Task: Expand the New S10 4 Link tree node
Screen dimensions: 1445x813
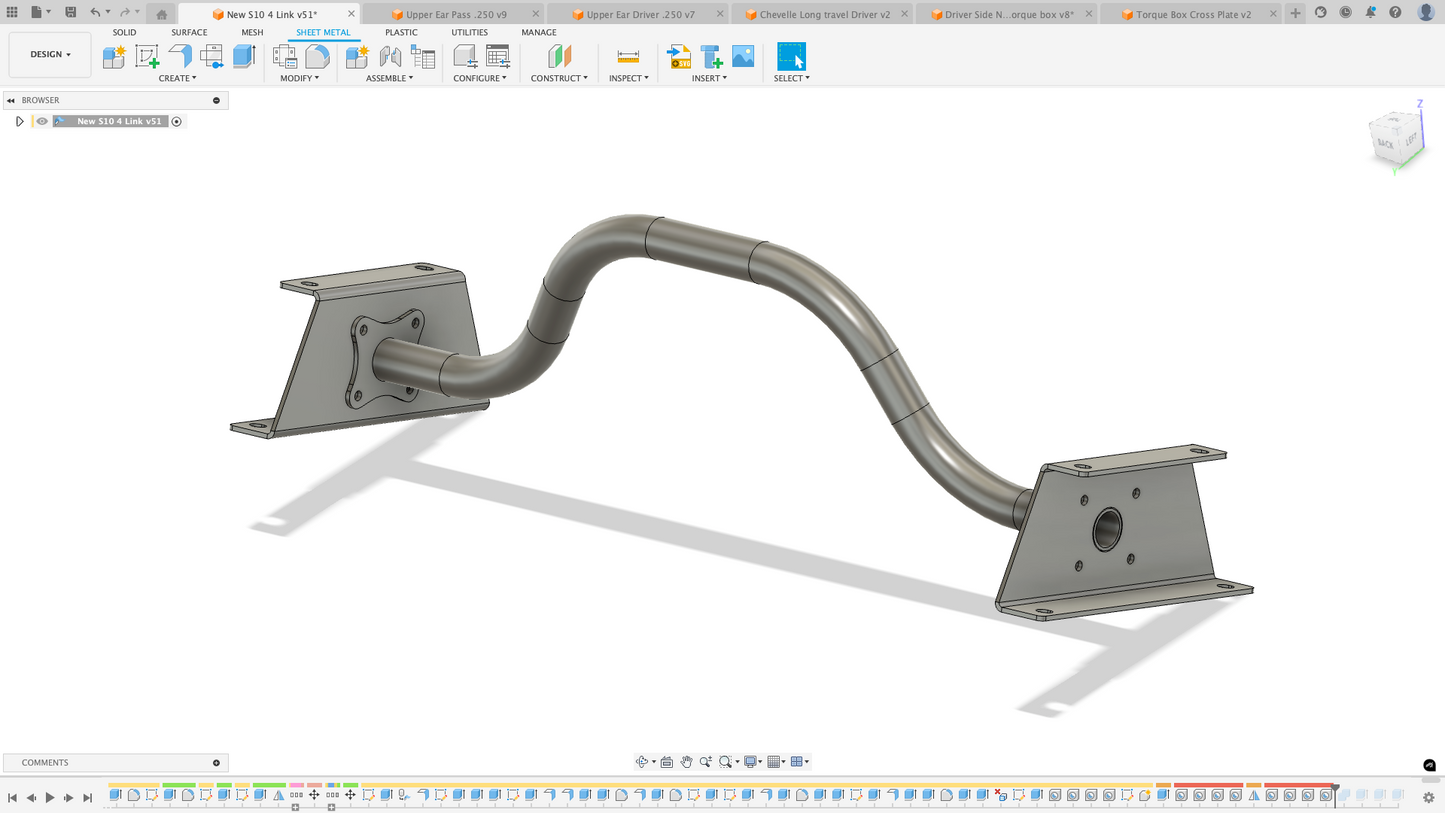Action: click(19, 121)
